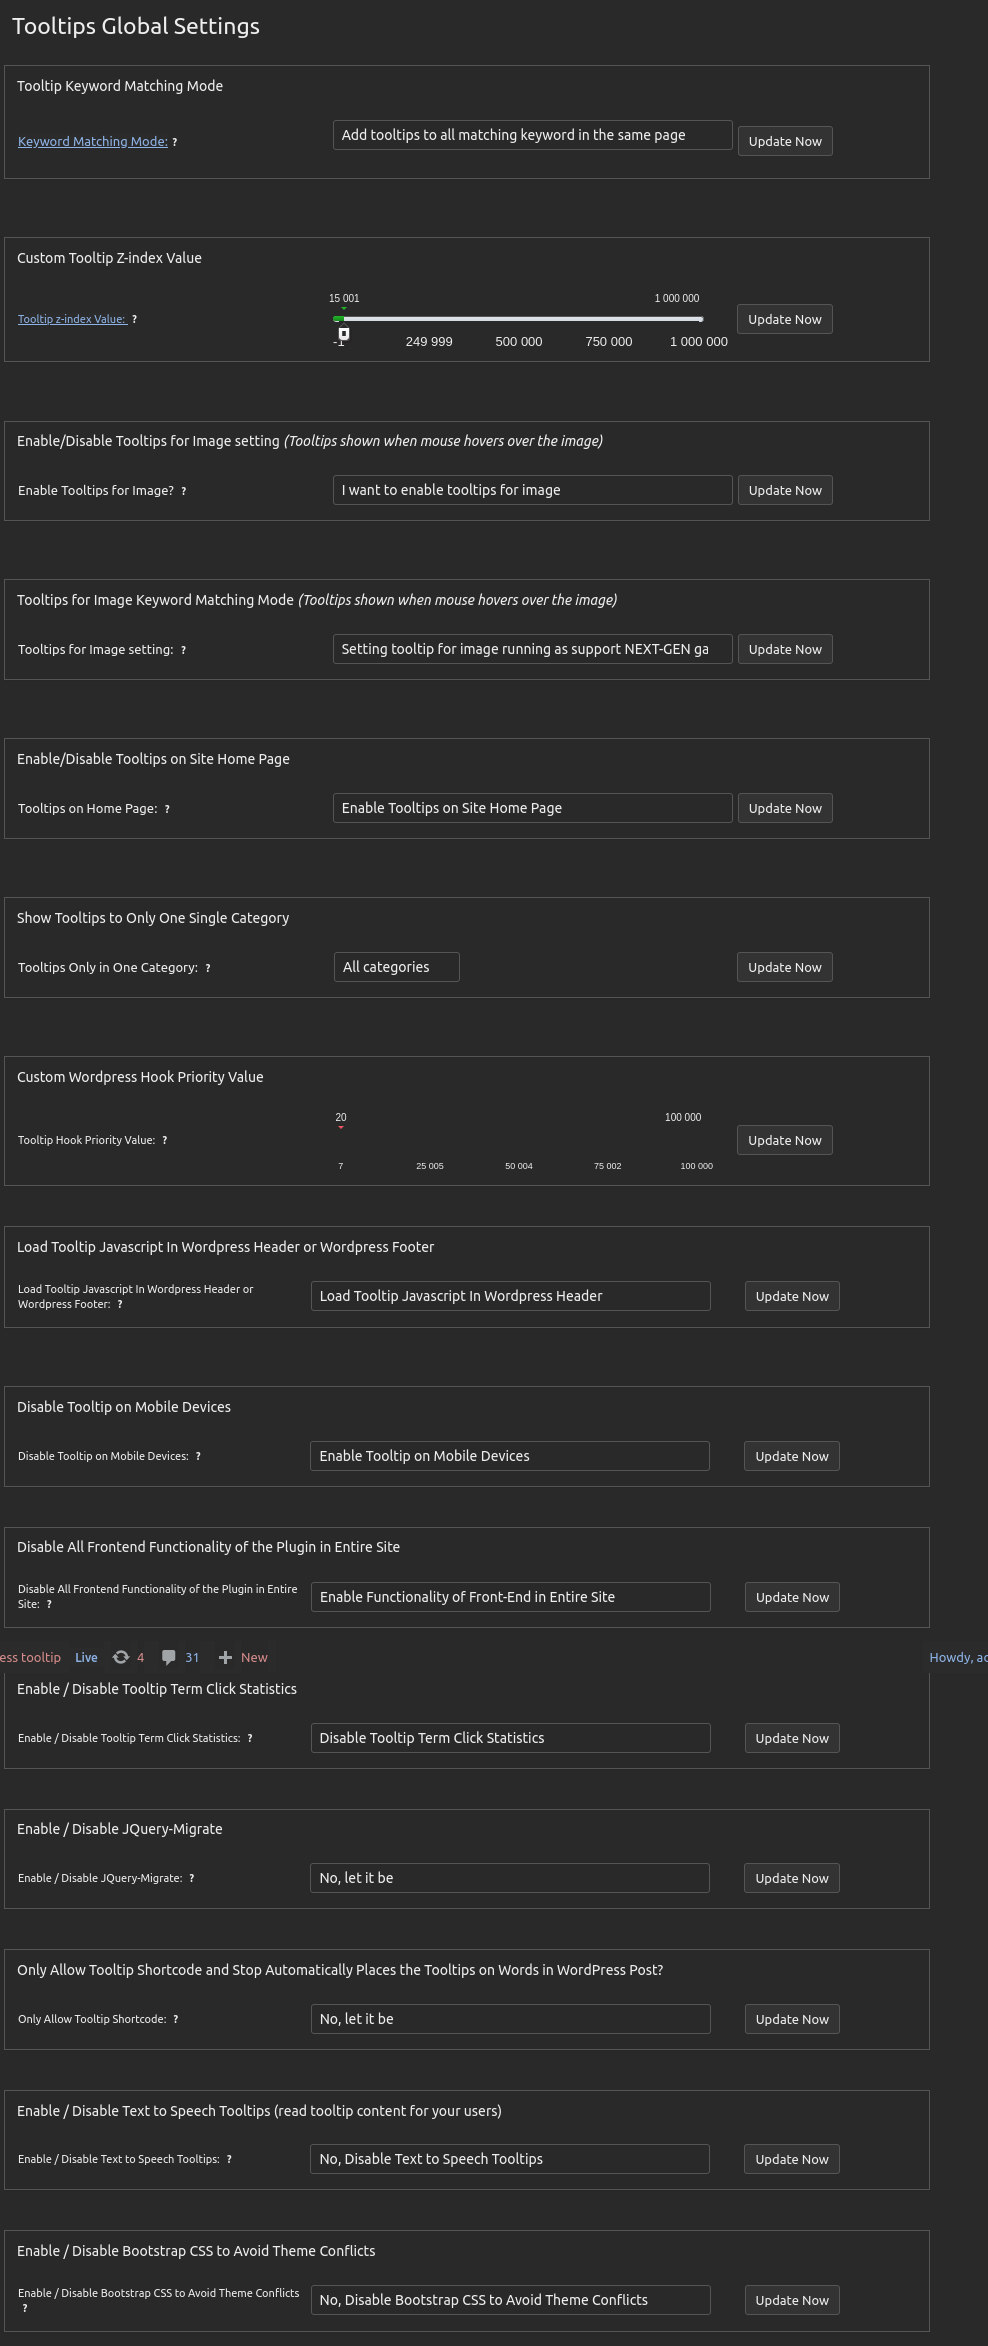This screenshot has height=2346, width=988.
Task: Click help question mark beside Keyword Matching Mode
Action: tap(175, 142)
